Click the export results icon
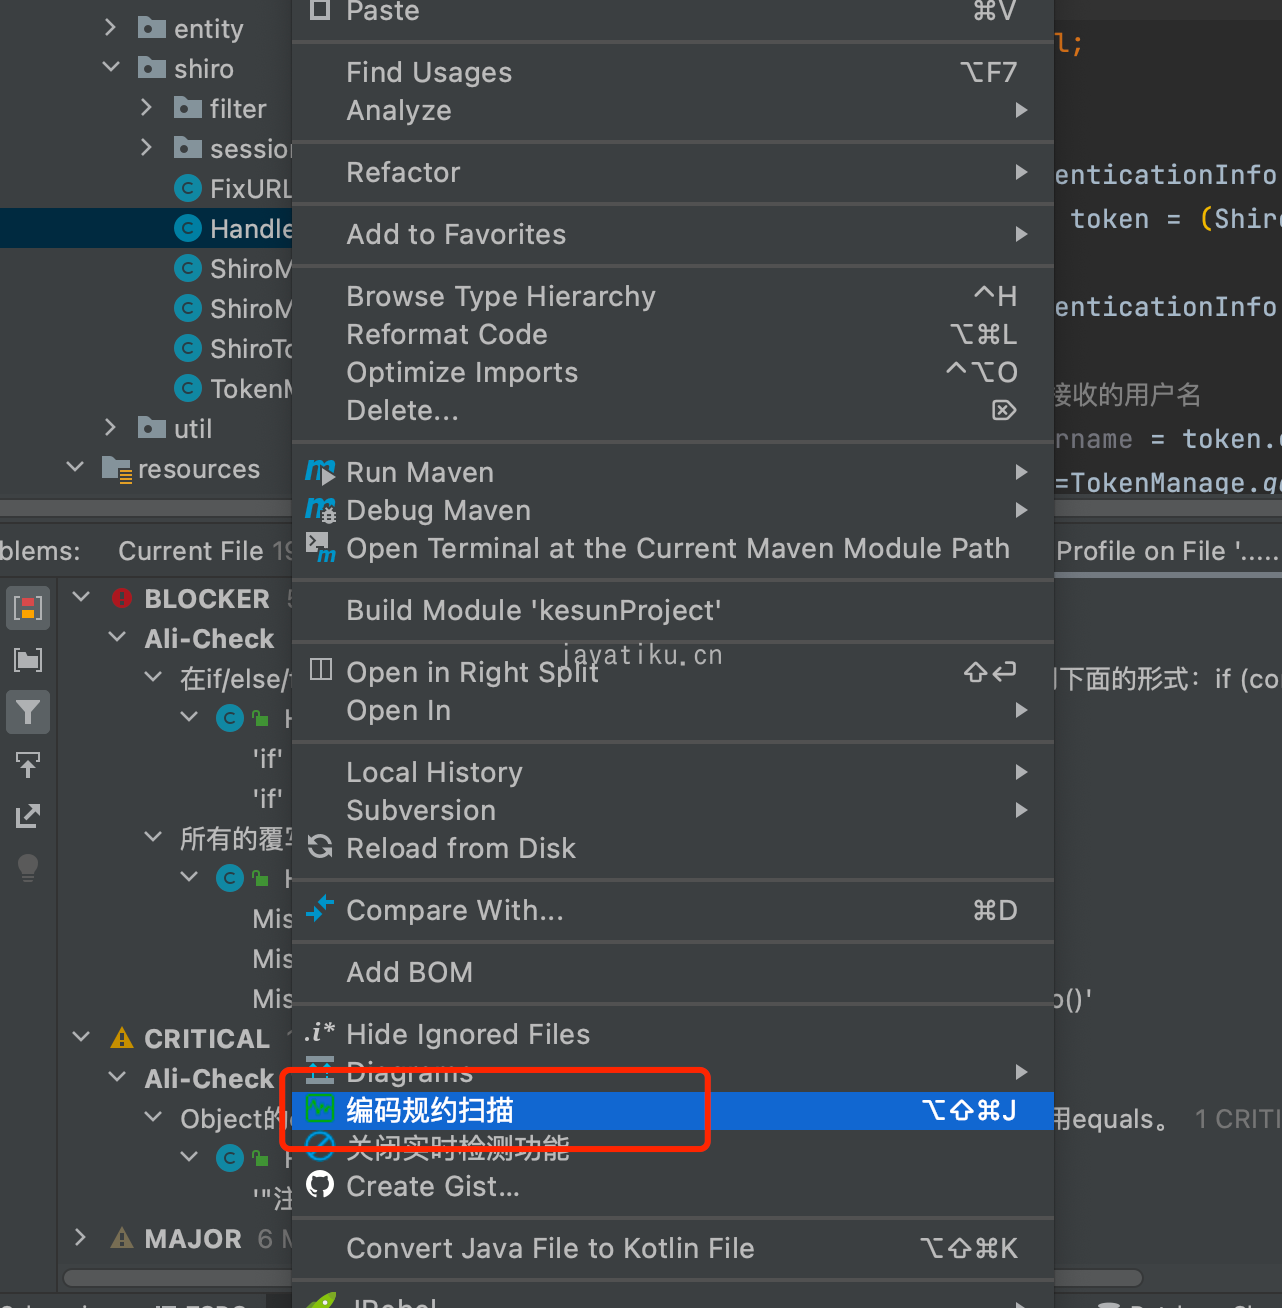The image size is (1282, 1308). coord(28,816)
